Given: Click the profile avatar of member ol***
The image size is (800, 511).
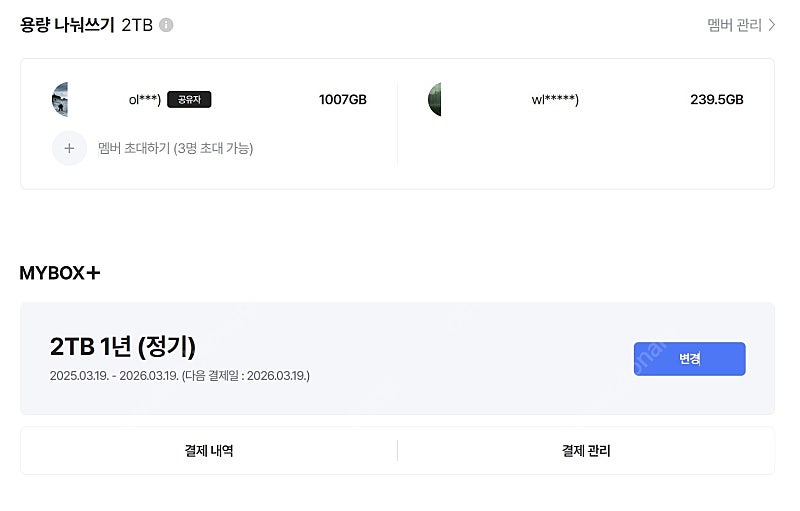Looking at the screenshot, I should [59, 100].
